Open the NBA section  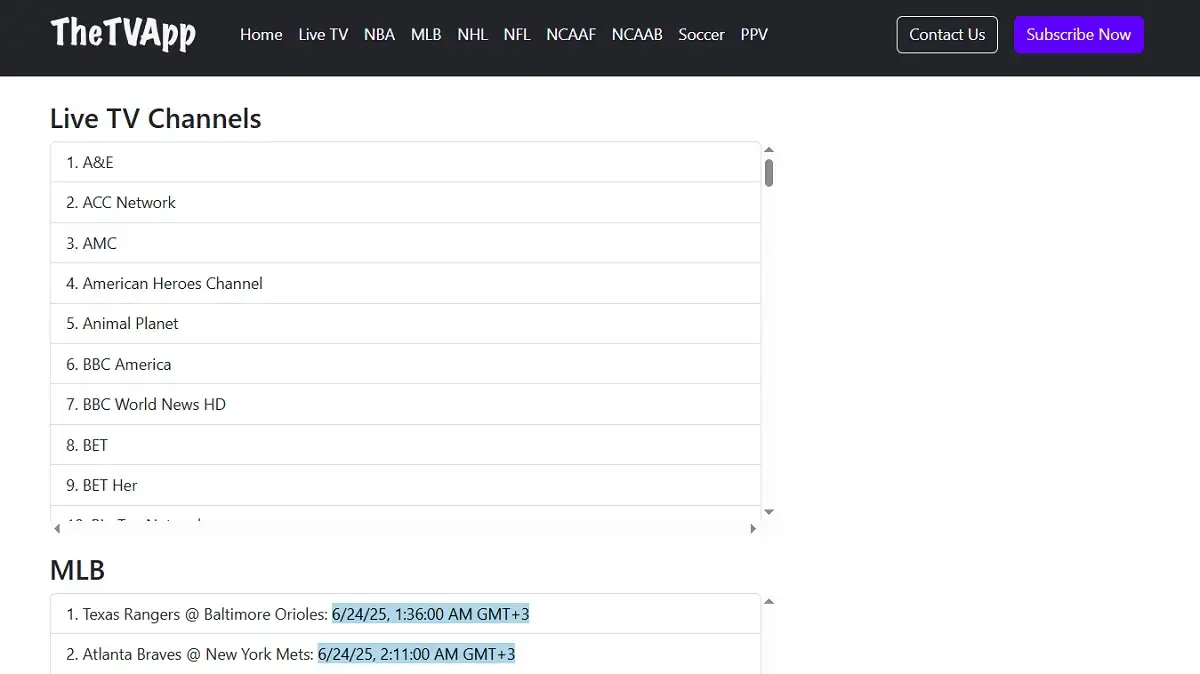tap(379, 34)
